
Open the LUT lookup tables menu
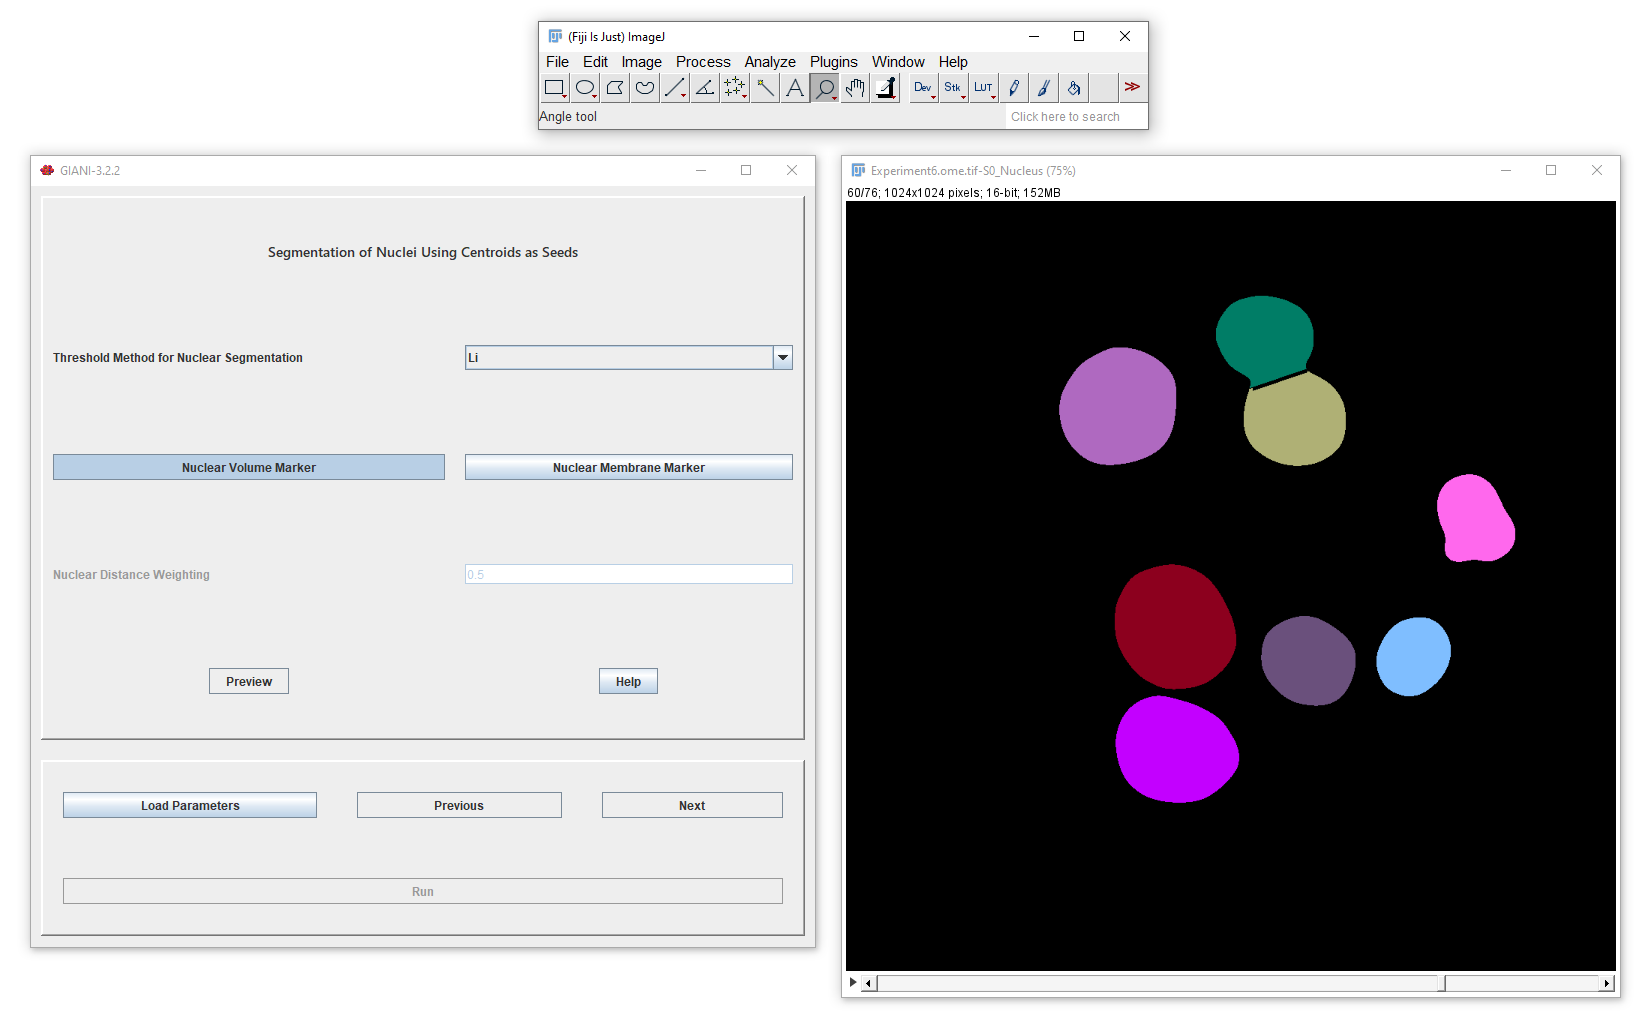[983, 88]
